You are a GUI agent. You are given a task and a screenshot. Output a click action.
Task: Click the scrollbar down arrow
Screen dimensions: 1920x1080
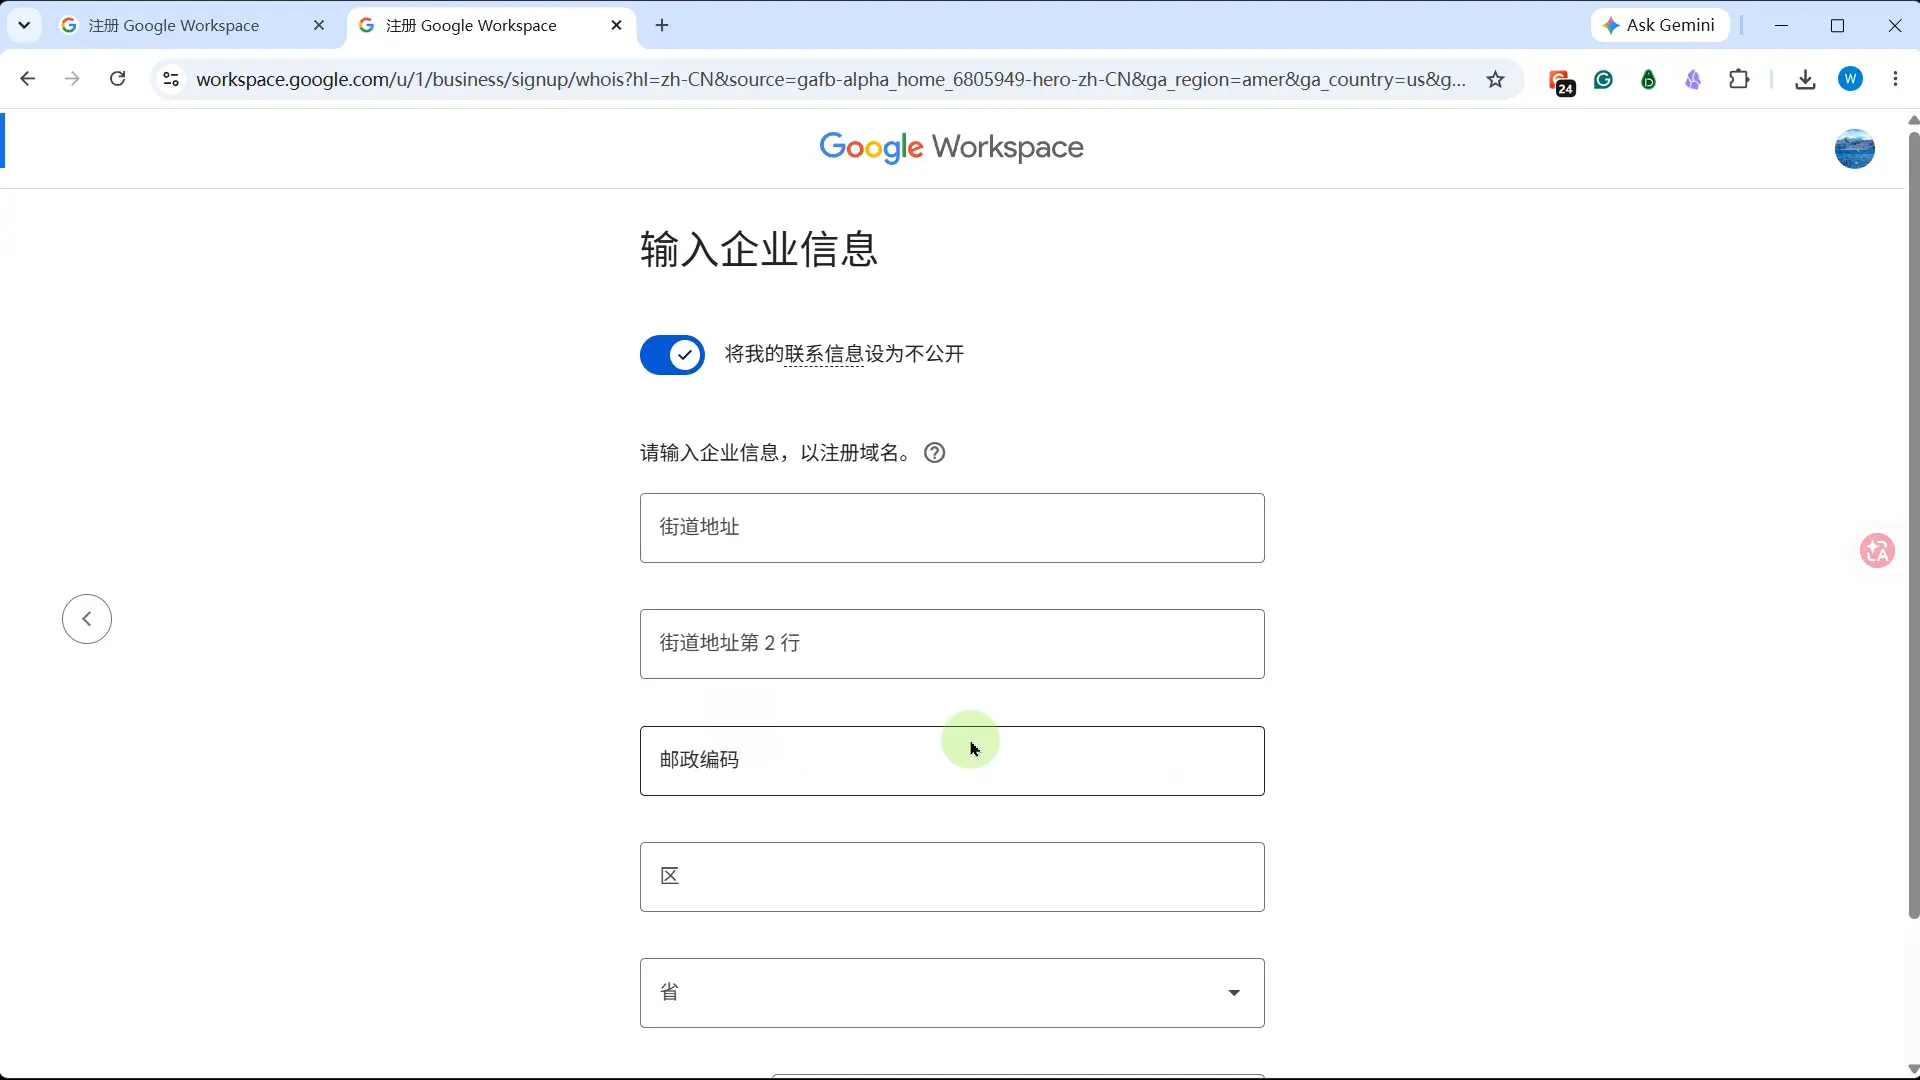pos(1913,1069)
